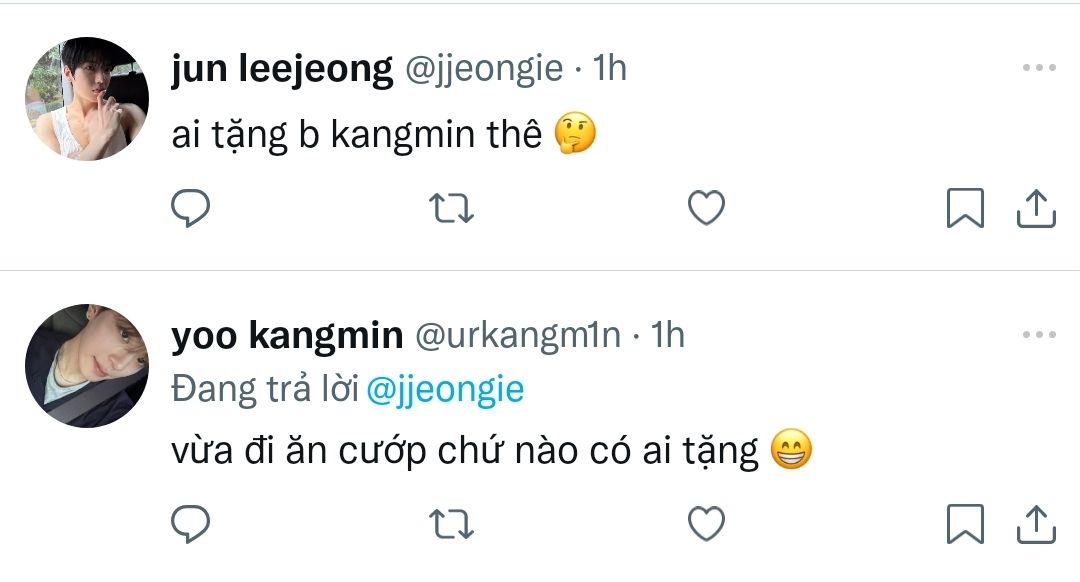Retweet jun leejeong's tweet
This screenshot has width=1080, height=582.
tap(450, 208)
